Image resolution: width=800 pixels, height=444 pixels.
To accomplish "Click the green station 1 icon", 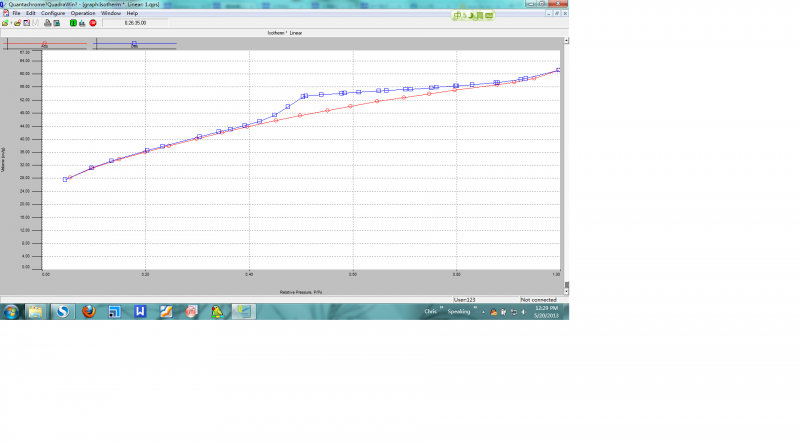I will [x=73, y=23].
